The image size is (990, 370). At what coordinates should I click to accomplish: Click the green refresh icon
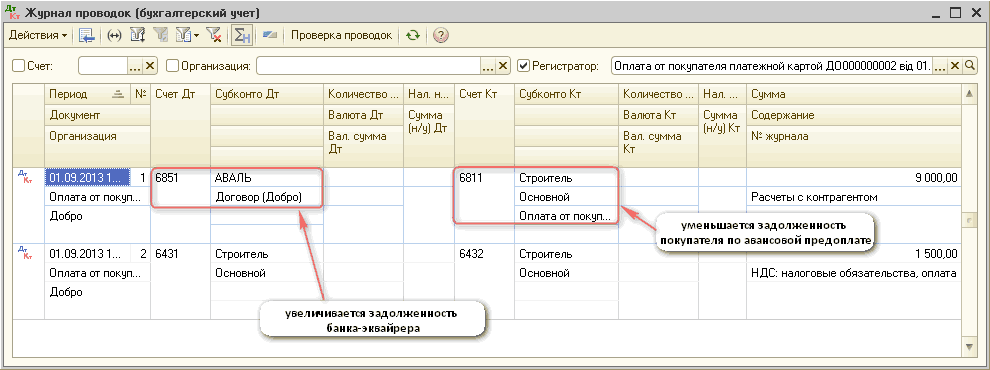click(413, 36)
